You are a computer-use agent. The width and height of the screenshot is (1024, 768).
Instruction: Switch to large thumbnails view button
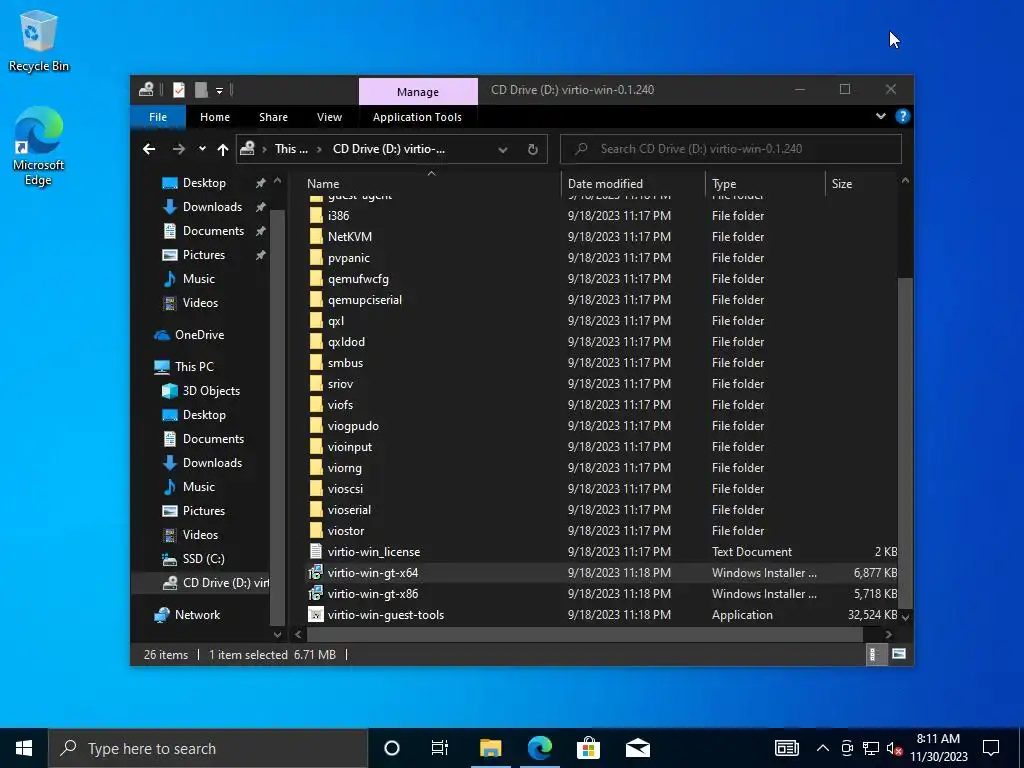click(899, 654)
